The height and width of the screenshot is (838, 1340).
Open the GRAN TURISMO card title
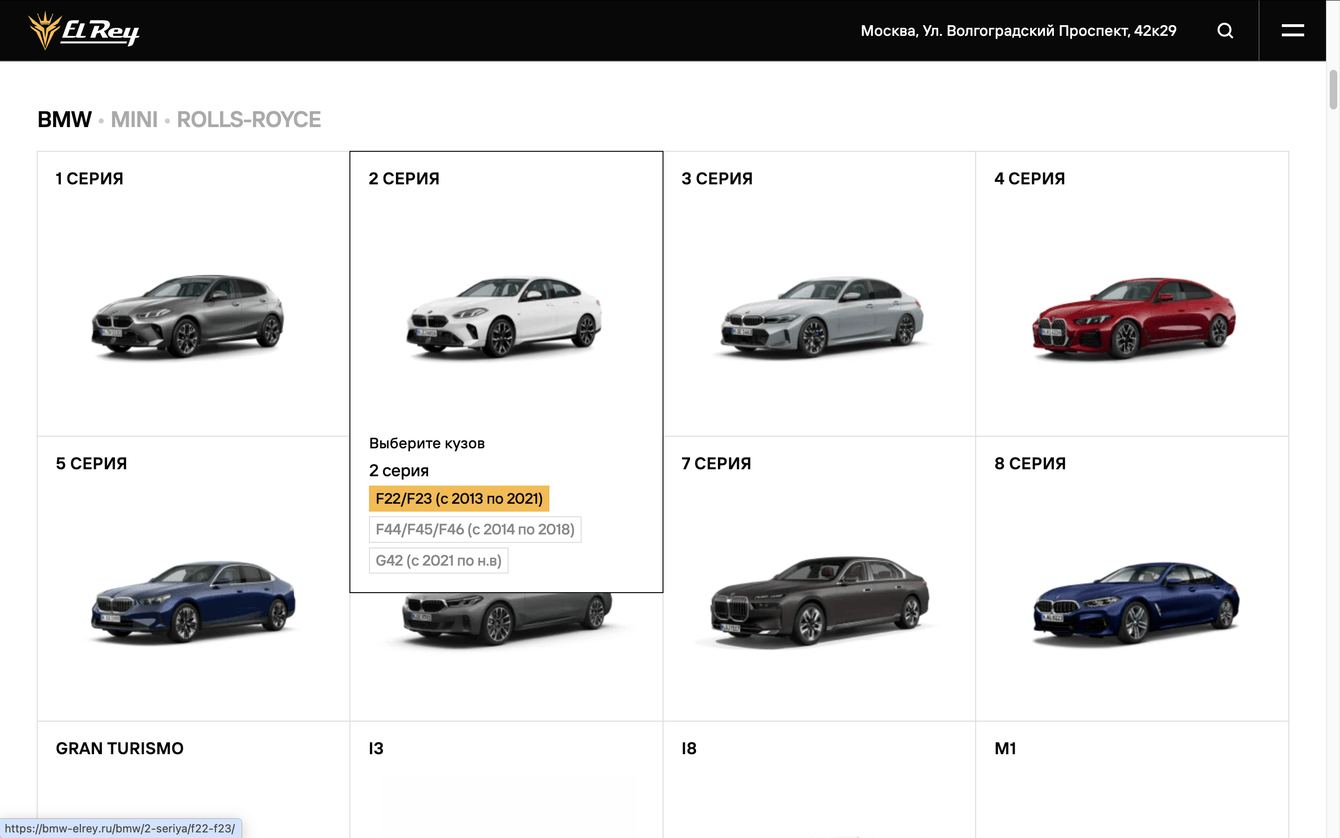(x=120, y=749)
